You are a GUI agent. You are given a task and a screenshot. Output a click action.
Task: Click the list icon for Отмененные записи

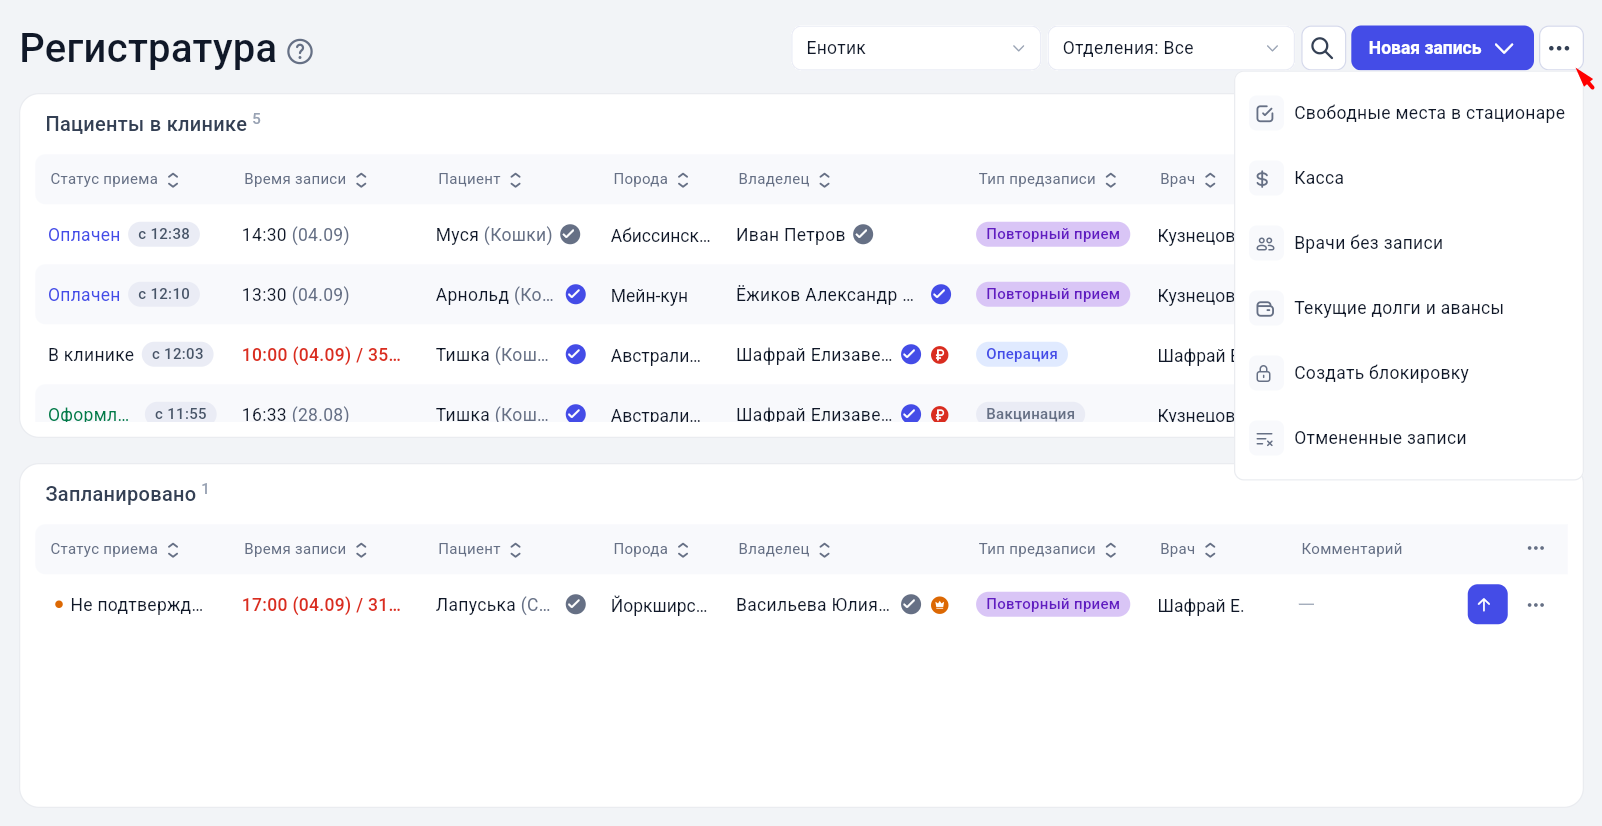click(x=1265, y=438)
